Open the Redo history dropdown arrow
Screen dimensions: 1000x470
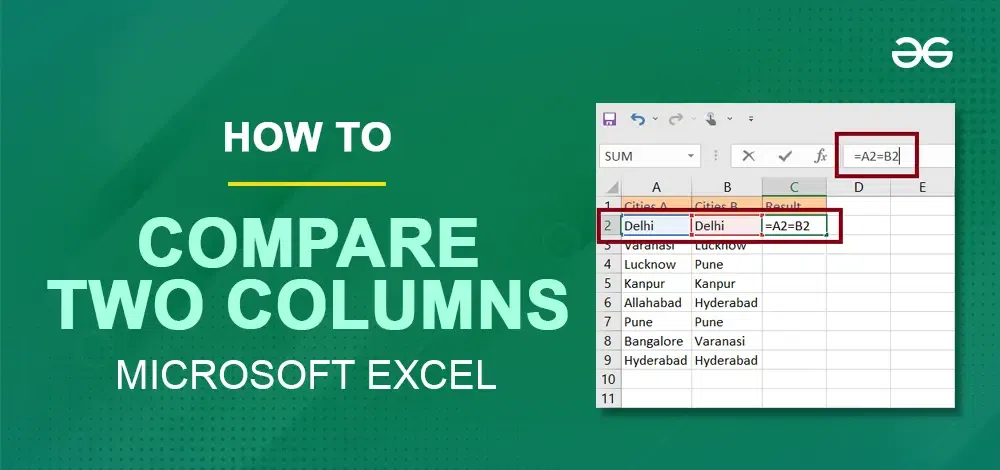(x=693, y=119)
